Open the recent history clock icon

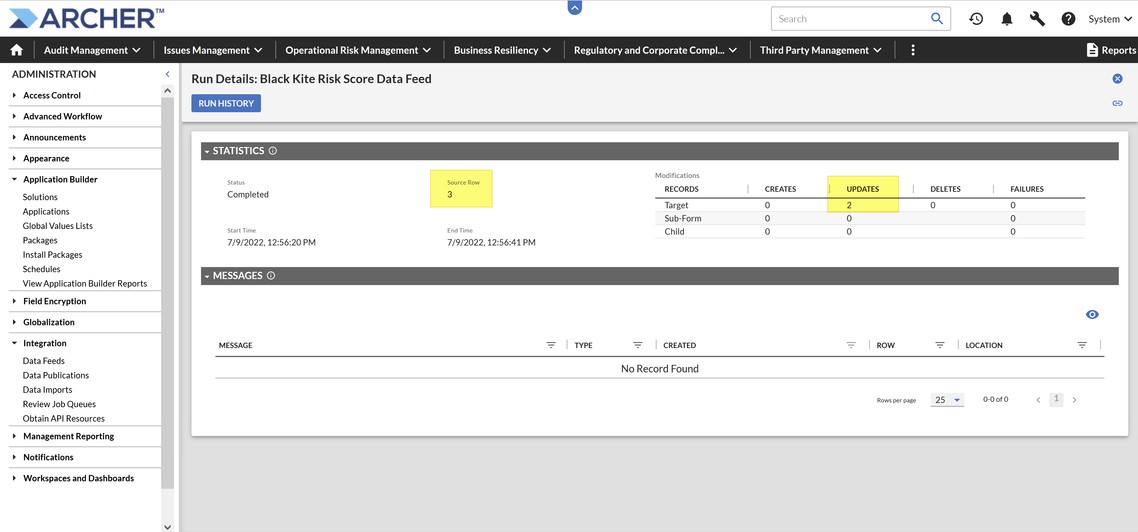click(x=976, y=19)
